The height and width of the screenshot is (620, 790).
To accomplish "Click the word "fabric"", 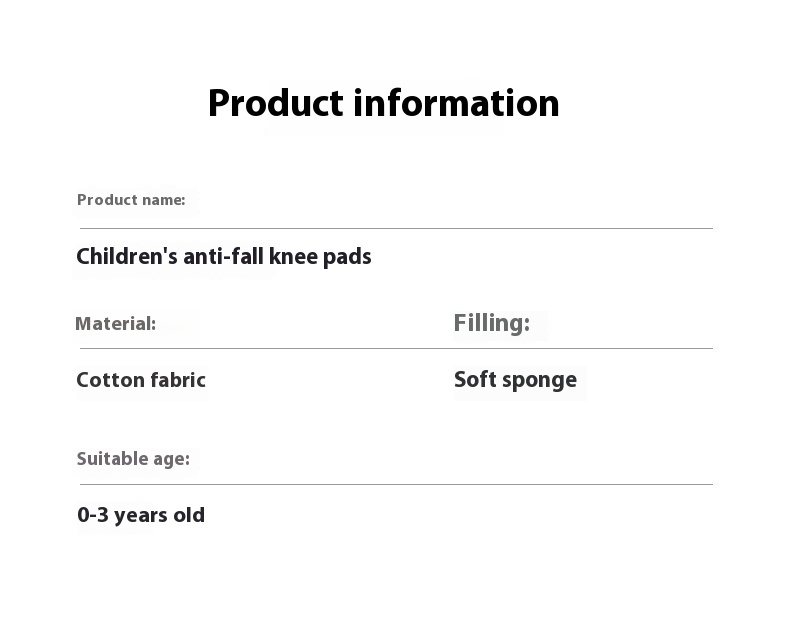I will [x=178, y=380].
